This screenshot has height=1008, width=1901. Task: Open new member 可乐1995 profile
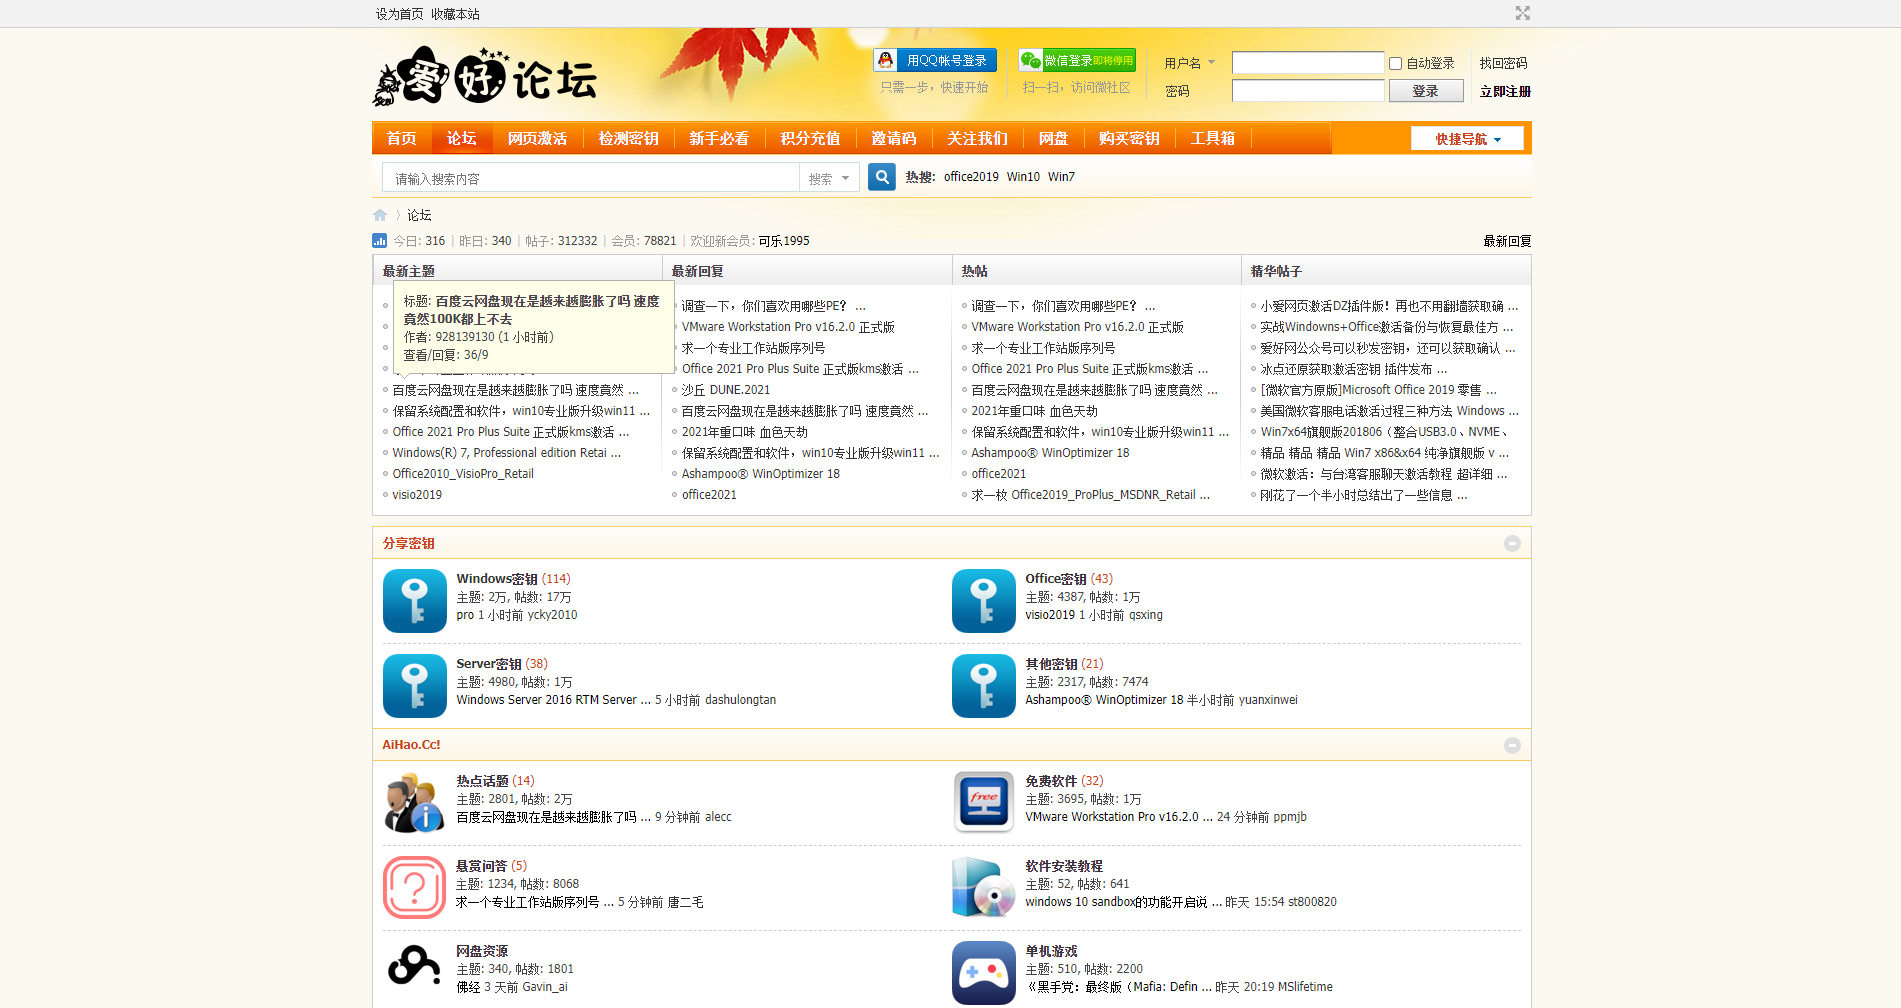pyautogui.click(x=784, y=241)
